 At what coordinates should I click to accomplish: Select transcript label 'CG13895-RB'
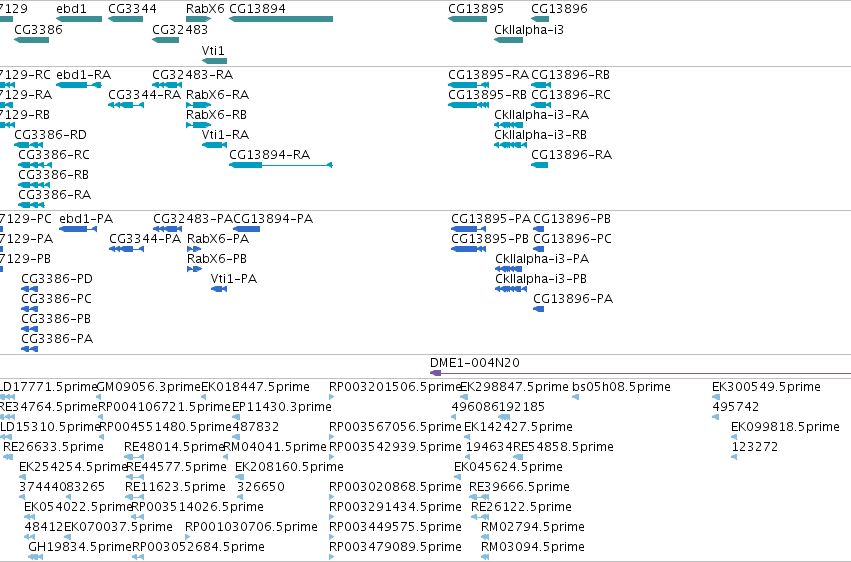pos(487,95)
